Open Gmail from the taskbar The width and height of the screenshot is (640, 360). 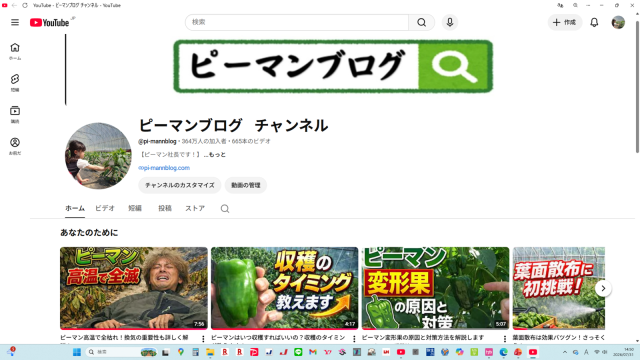(x=313, y=352)
